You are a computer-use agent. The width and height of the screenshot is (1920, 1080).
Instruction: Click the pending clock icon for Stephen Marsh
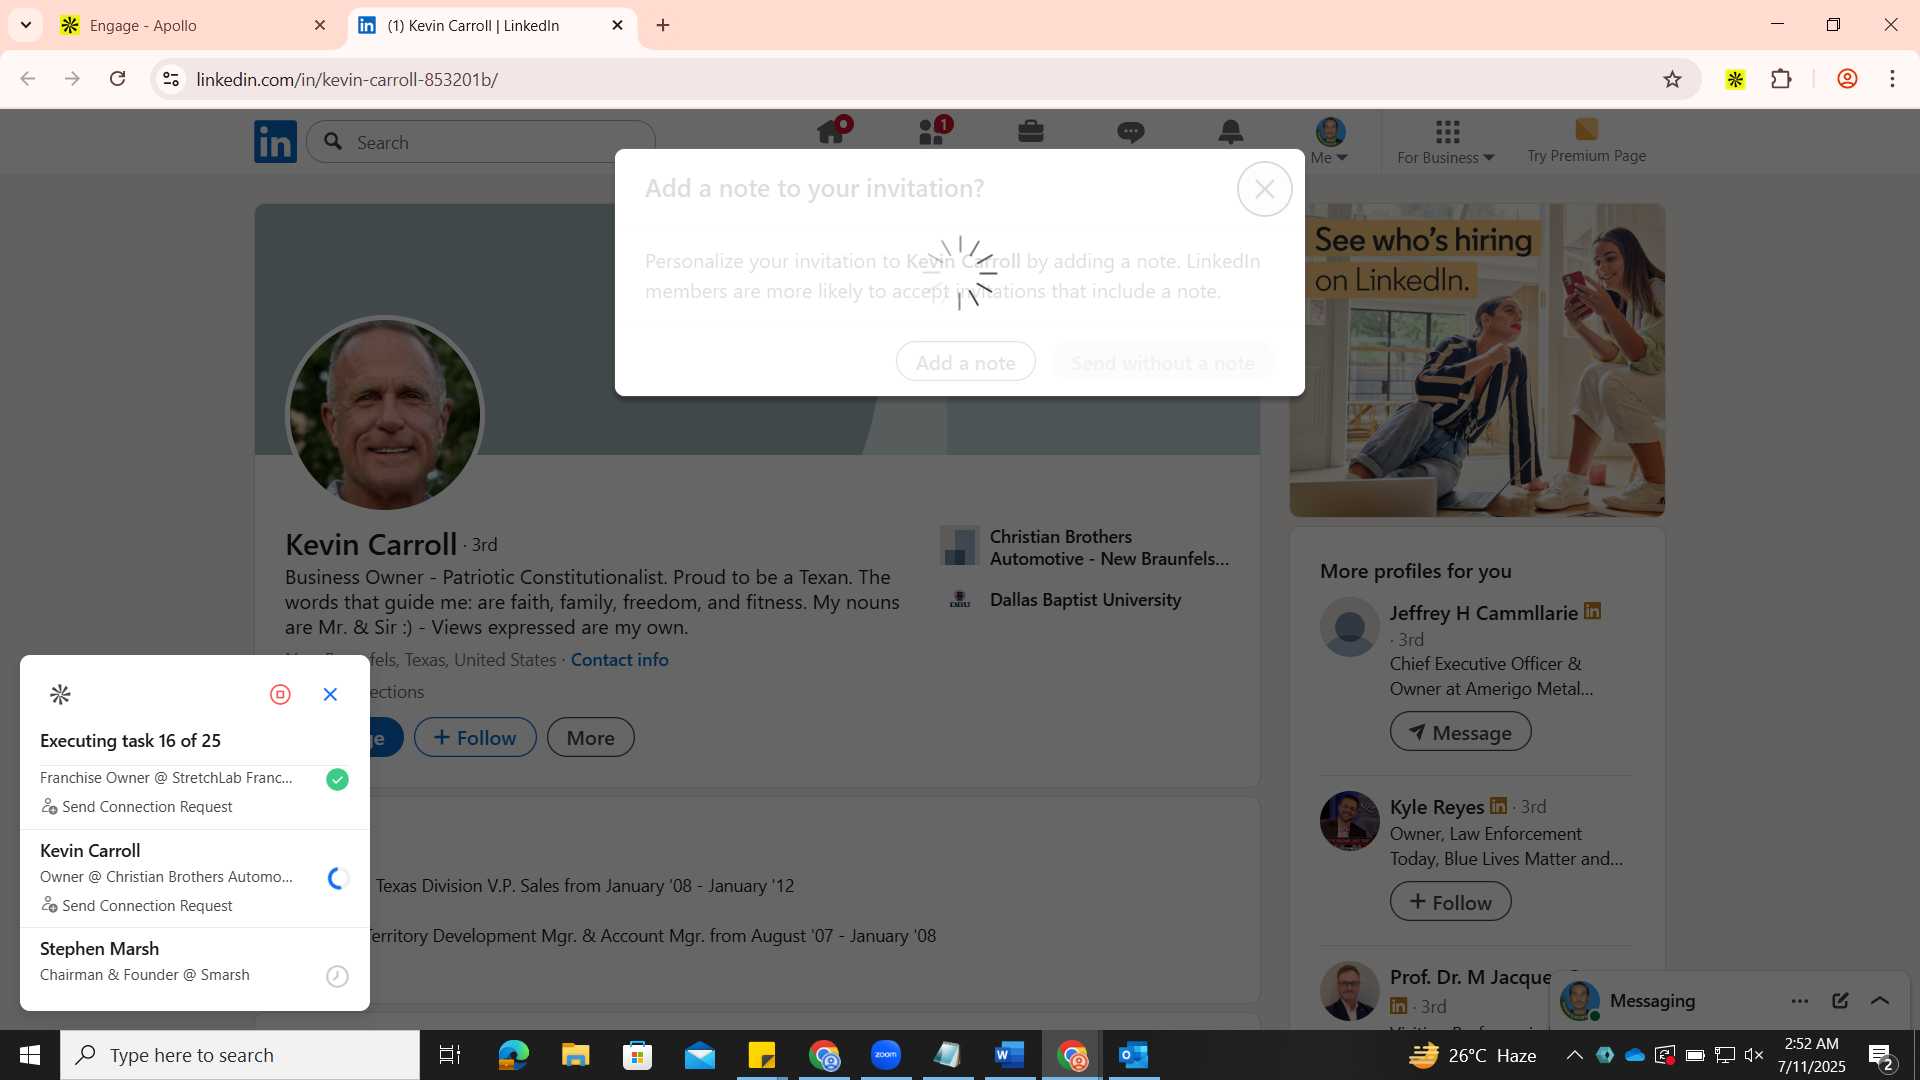(338, 976)
